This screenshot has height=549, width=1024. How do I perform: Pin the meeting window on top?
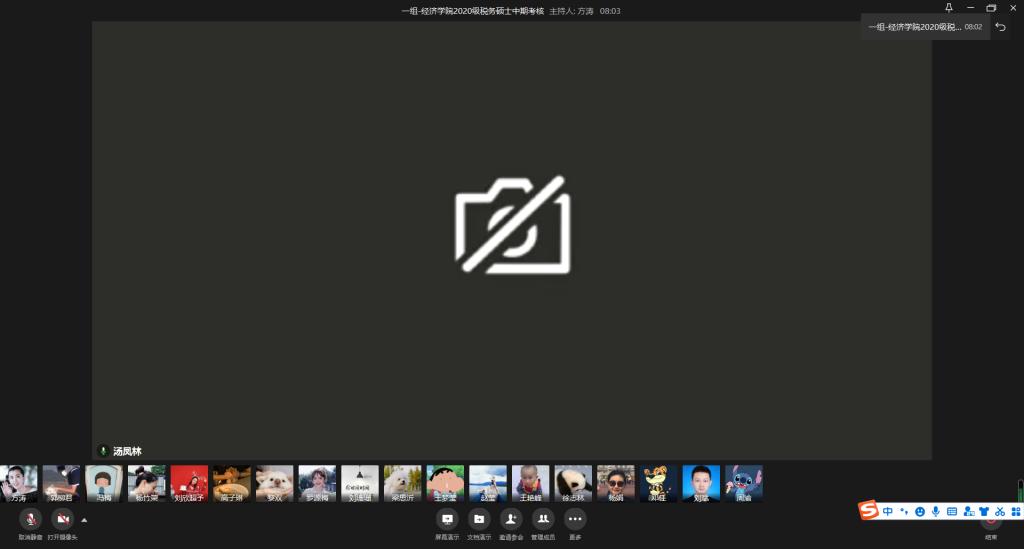pos(949,8)
